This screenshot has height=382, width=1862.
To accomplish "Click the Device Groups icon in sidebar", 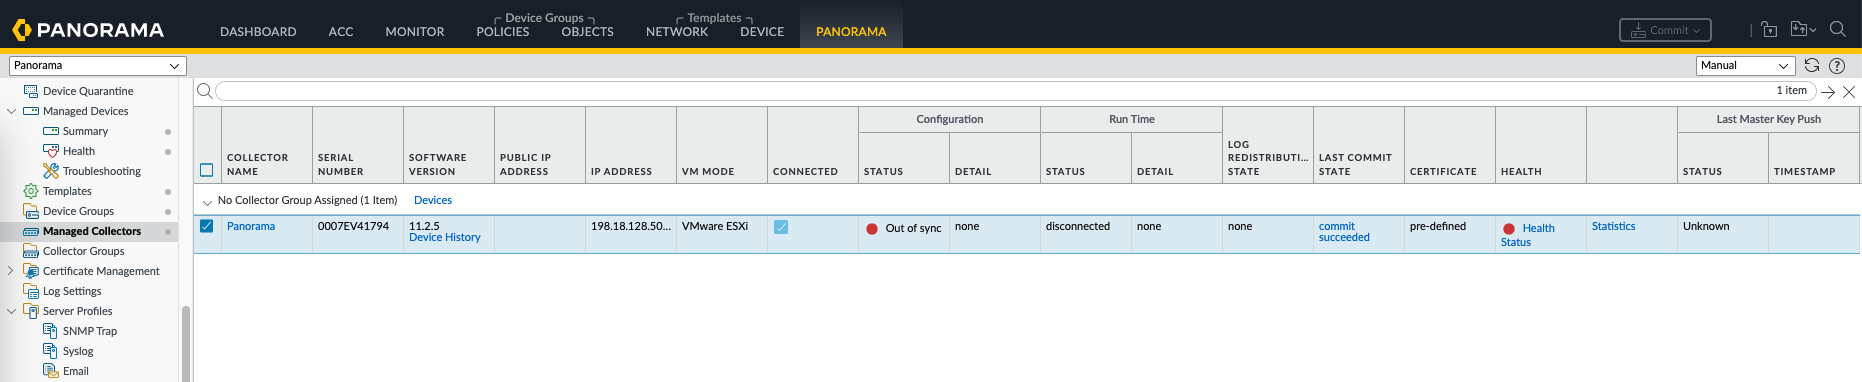I will 31,211.
